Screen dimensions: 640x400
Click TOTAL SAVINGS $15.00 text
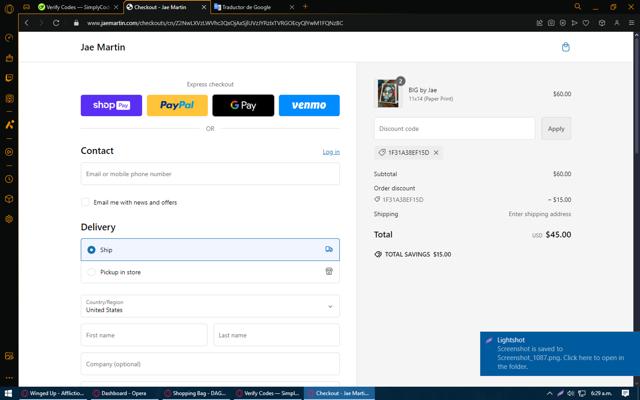point(418,254)
